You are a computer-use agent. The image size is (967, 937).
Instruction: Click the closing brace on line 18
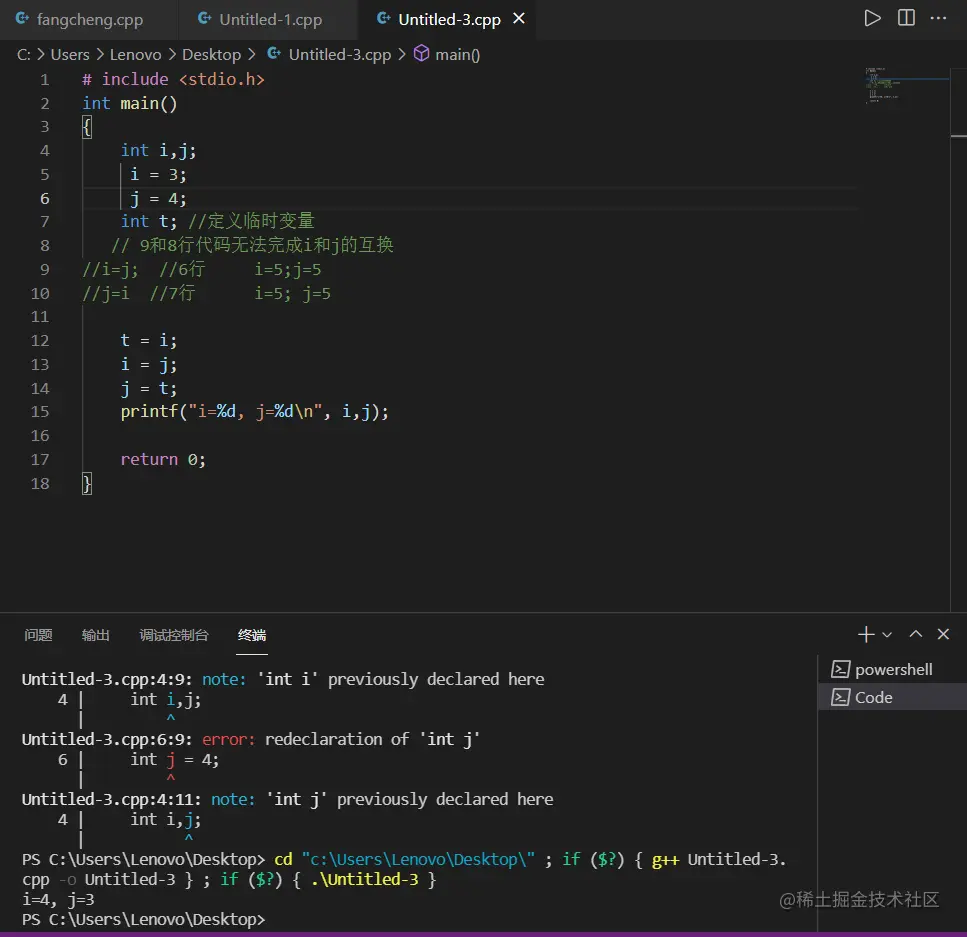coord(87,483)
